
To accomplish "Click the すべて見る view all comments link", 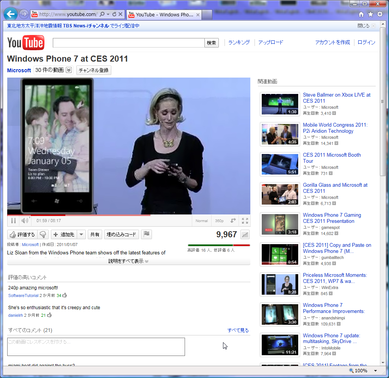I will click(x=238, y=330).
